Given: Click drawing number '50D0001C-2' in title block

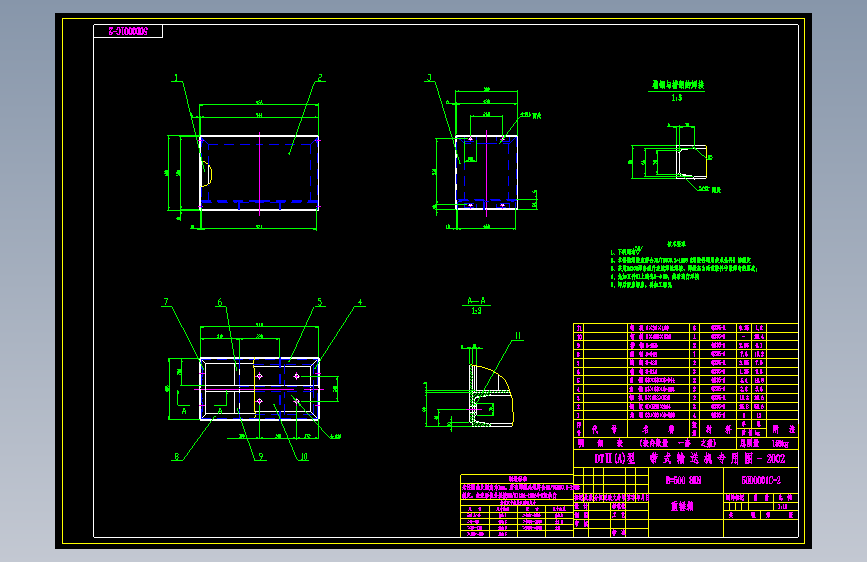Looking at the screenshot, I should click(x=761, y=480).
